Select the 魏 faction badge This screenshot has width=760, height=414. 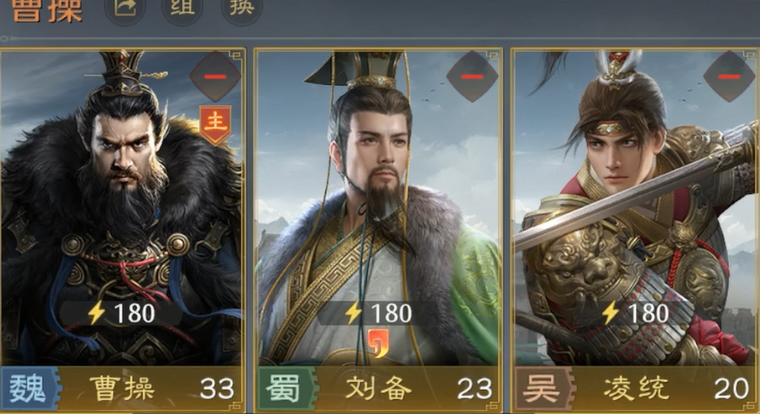(x=30, y=389)
